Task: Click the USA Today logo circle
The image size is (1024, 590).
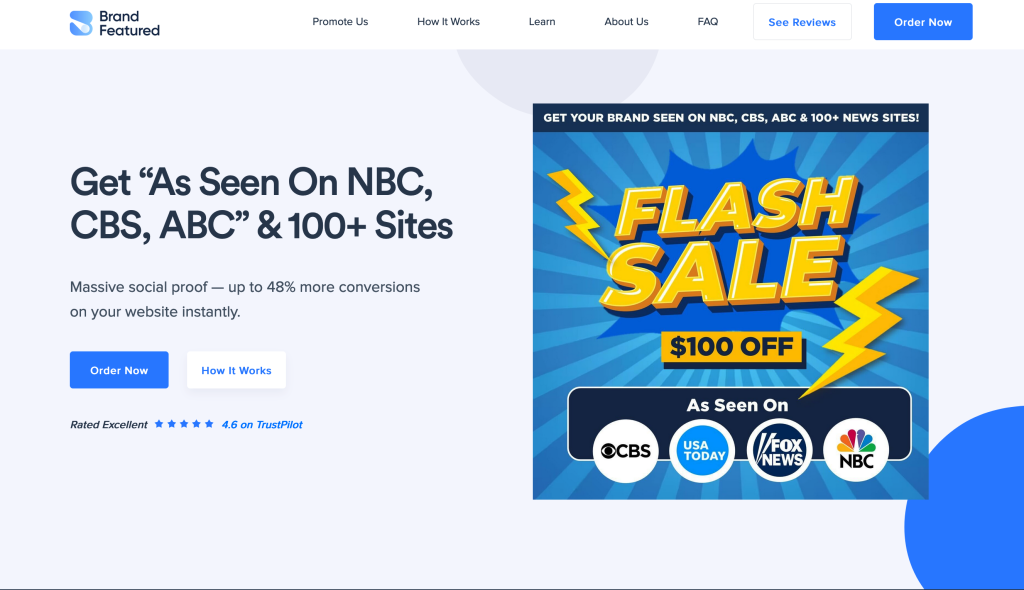Action: pos(702,450)
